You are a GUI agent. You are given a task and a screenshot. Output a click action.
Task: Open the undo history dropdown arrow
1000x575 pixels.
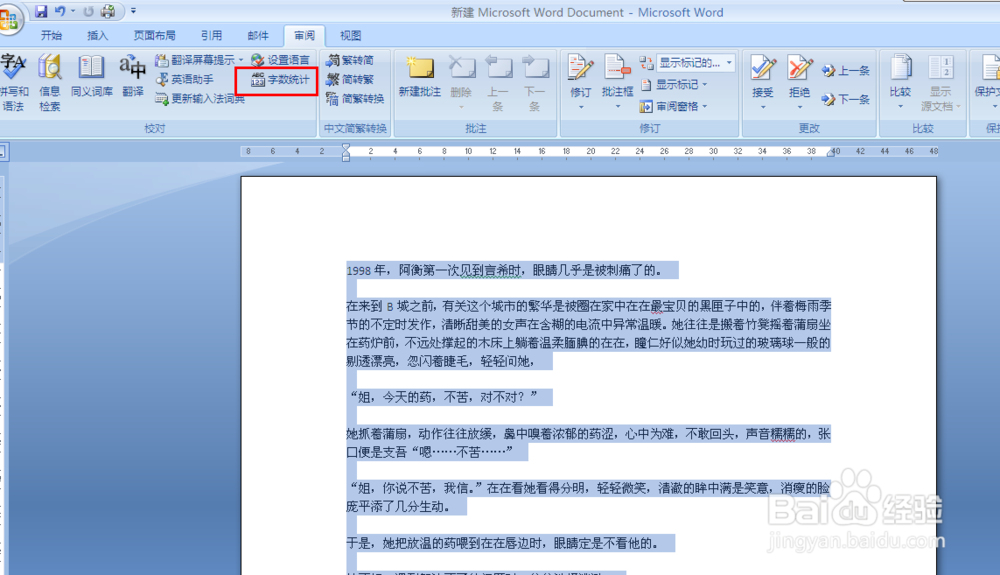[x=73, y=11]
